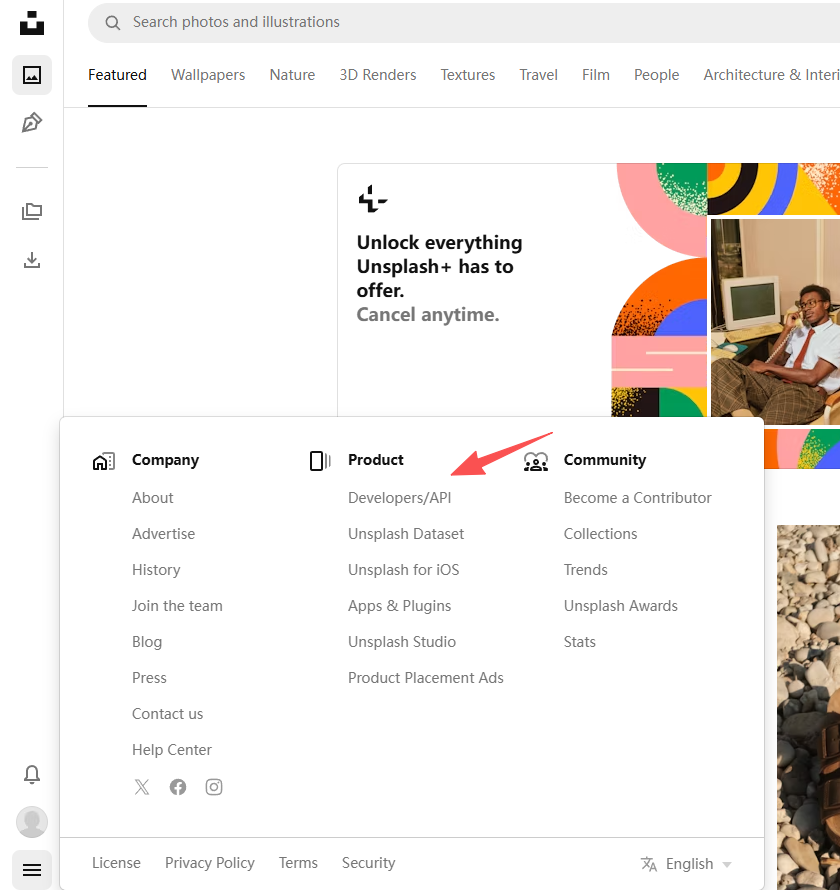Viewport: 840px width, 890px height.
Task: Click the hamburger menu icon
Action: coord(31,869)
